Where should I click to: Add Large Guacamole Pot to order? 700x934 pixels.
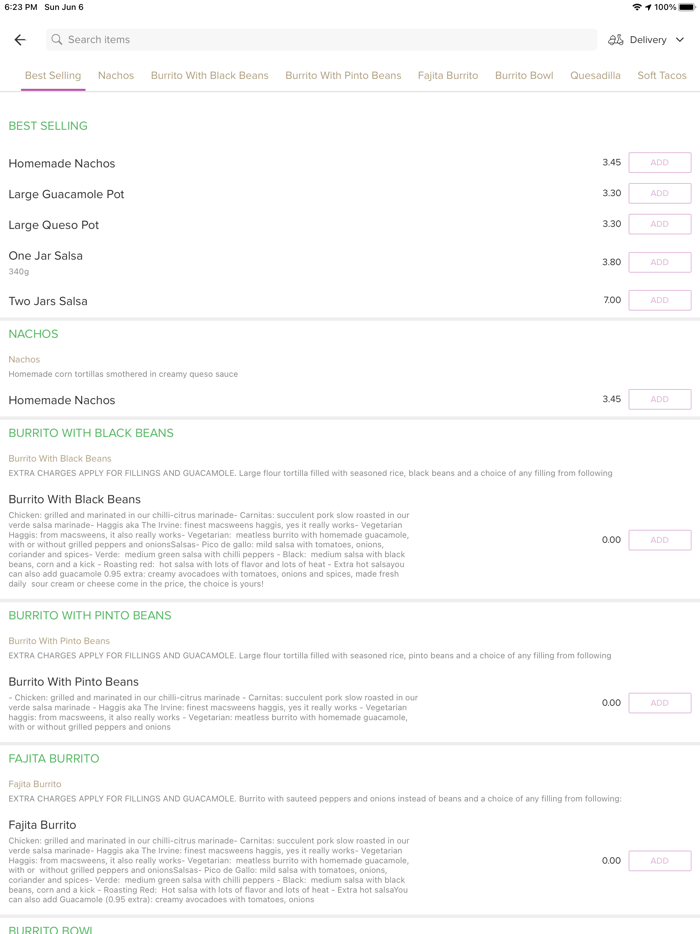(x=659, y=194)
